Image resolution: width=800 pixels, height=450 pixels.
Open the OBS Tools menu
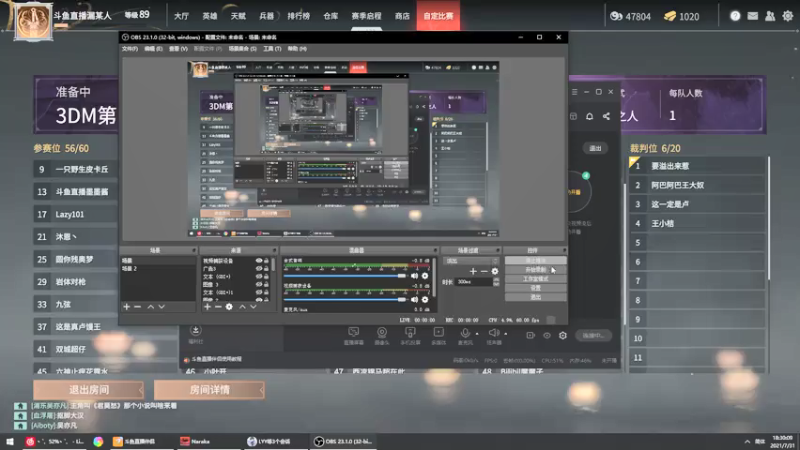pos(272,49)
